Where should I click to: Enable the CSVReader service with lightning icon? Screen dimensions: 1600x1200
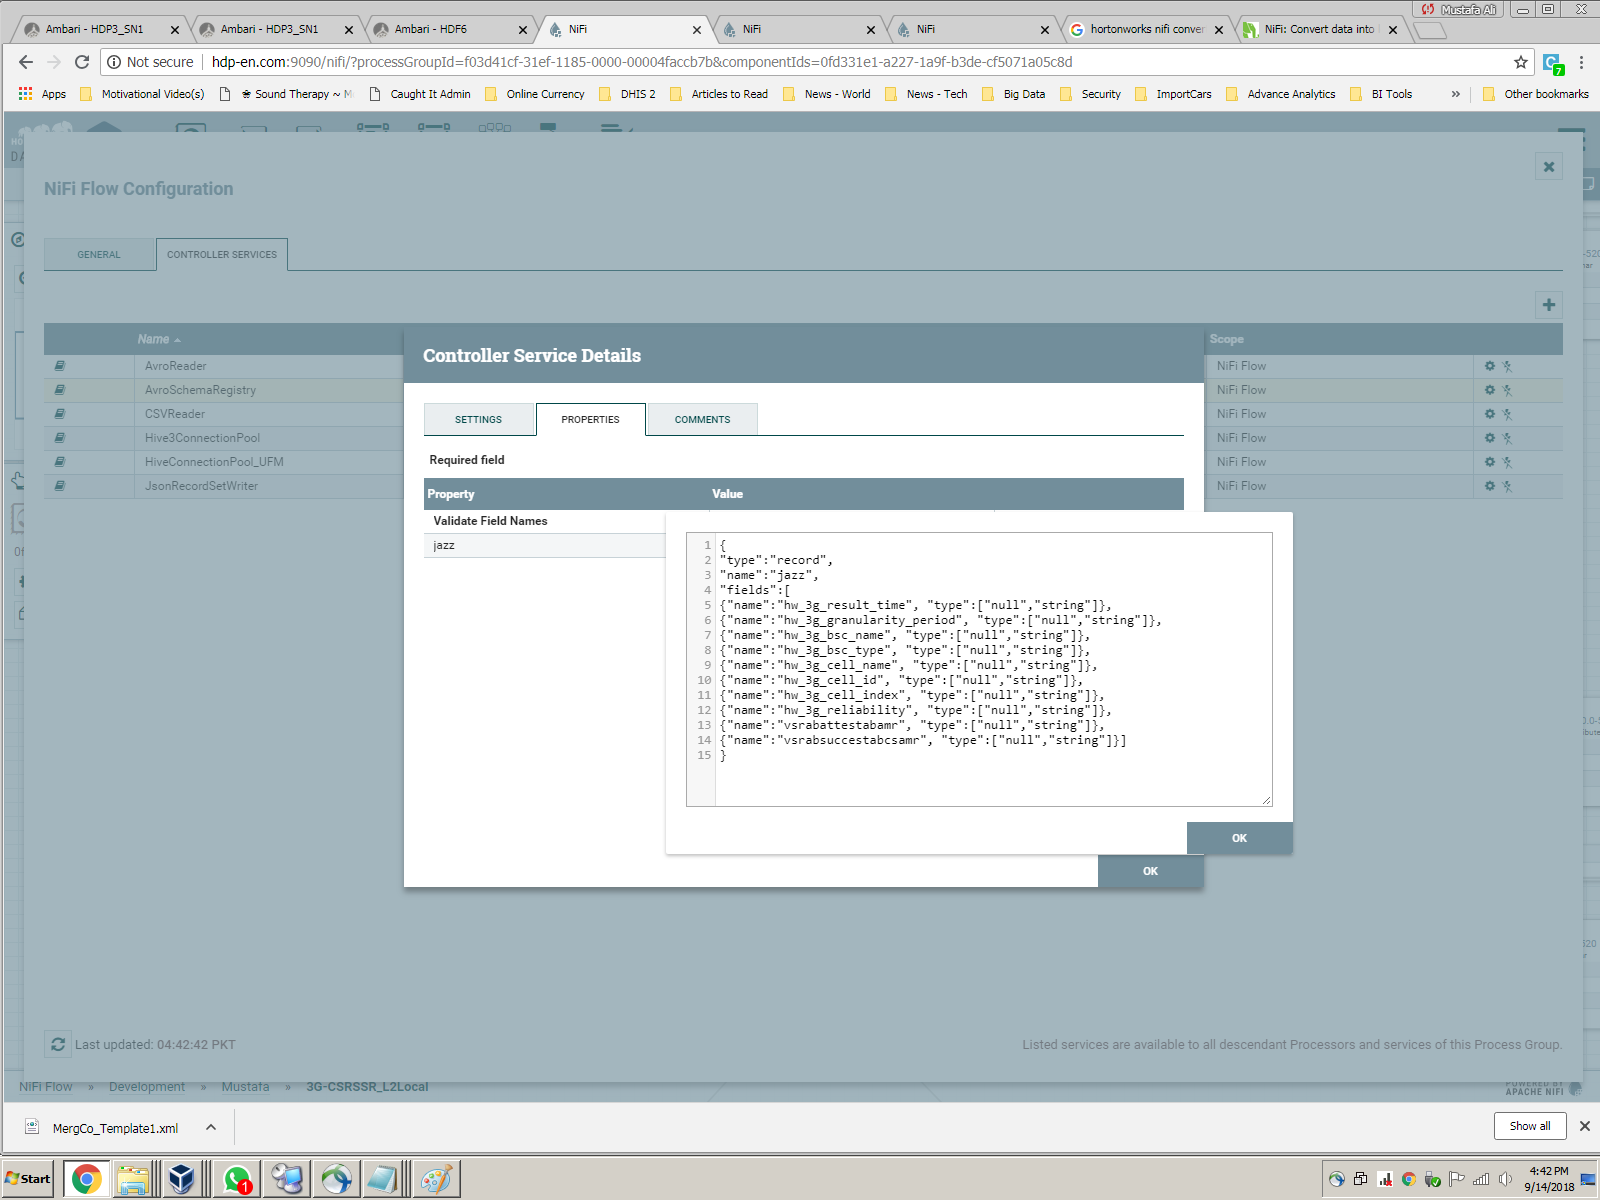pyautogui.click(x=1507, y=413)
